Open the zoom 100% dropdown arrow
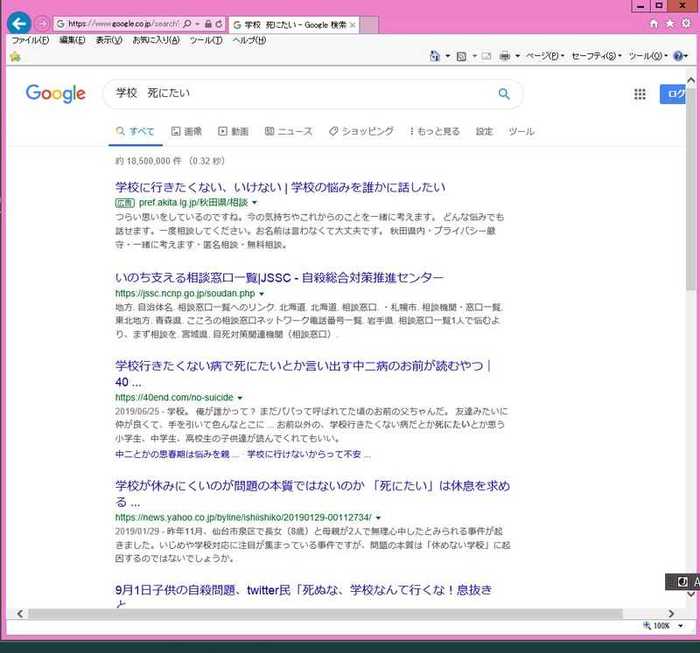The height and width of the screenshot is (653, 700). tap(680, 626)
